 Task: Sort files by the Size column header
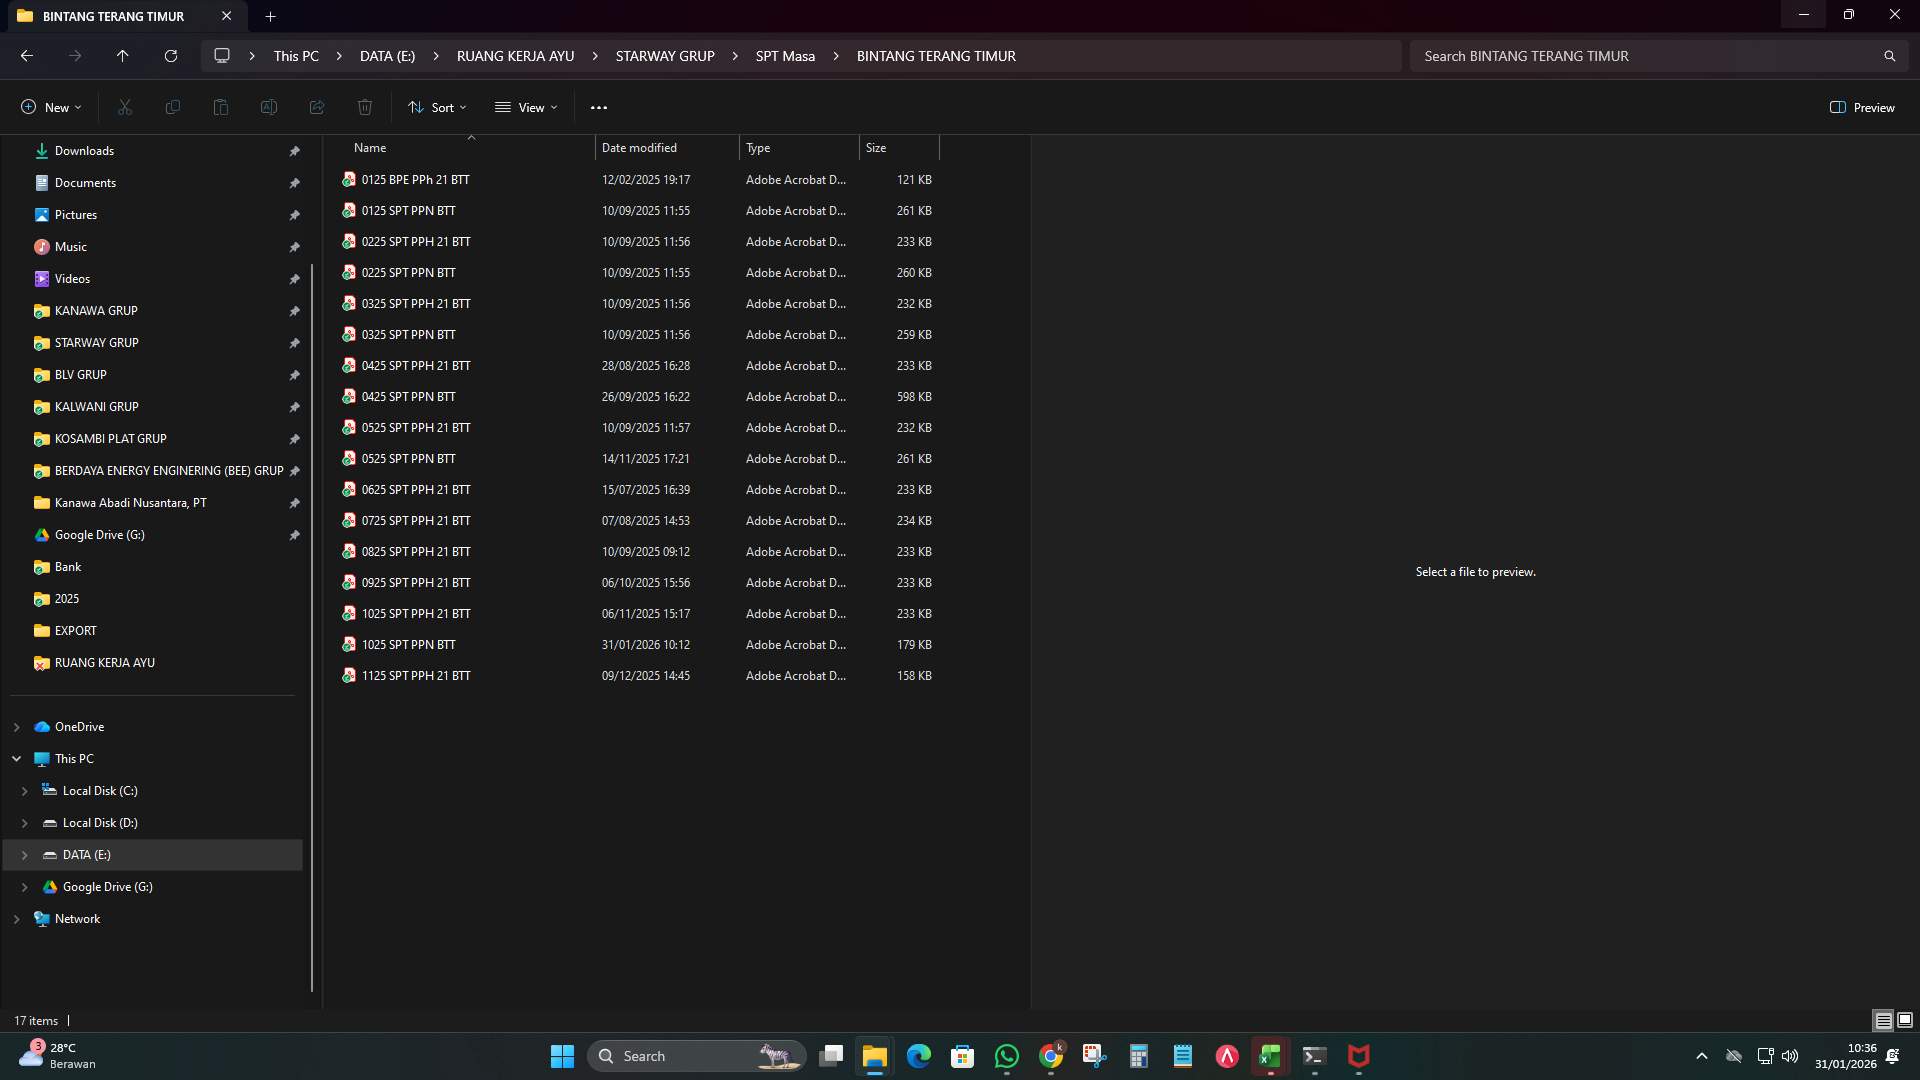pyautogui.click(x=877, y=147)
